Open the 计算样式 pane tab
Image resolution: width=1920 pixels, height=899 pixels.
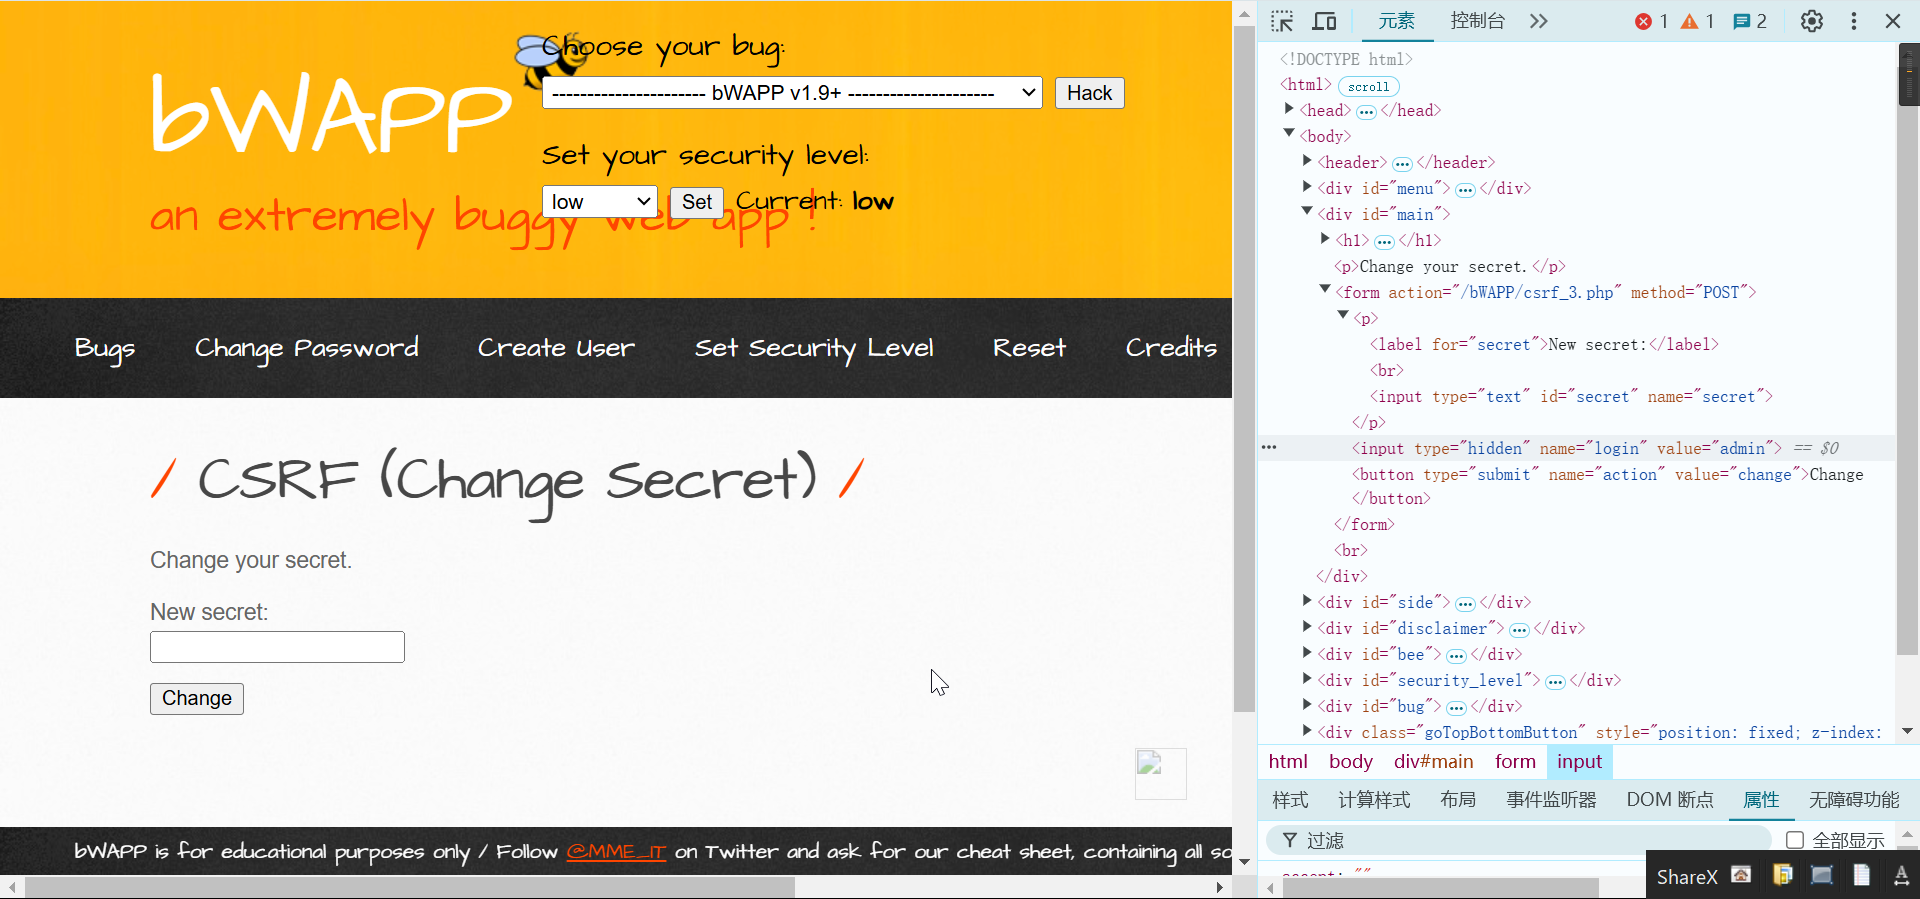coord(1374,800)
